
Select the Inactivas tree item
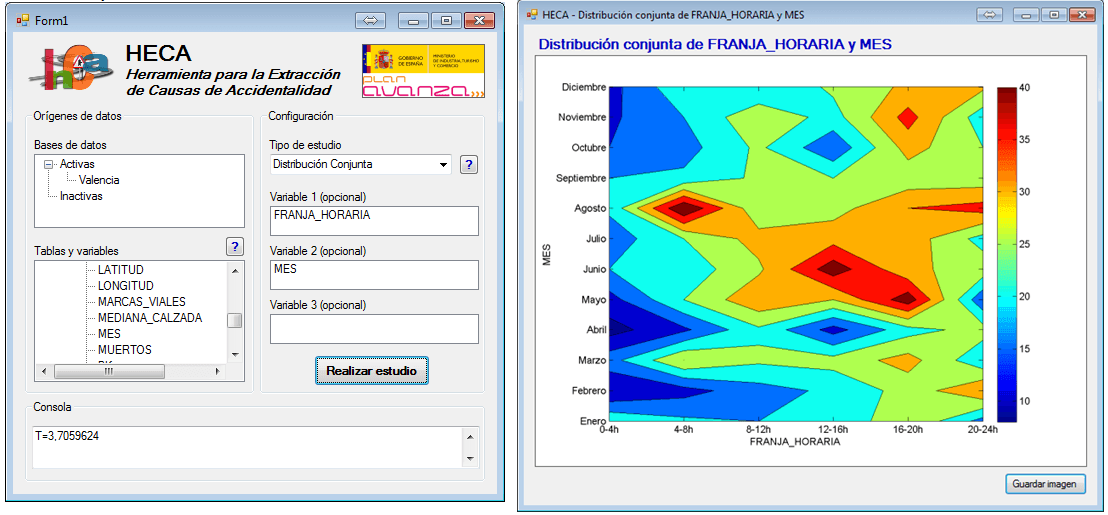(81, 196)
